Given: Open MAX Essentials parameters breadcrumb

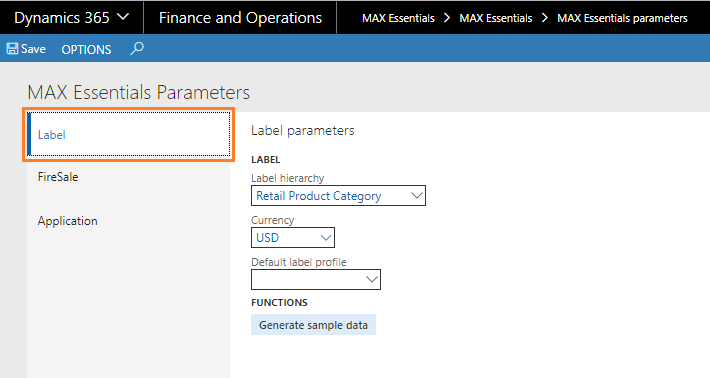Looking at the screenshot, I should click(622, 18).
